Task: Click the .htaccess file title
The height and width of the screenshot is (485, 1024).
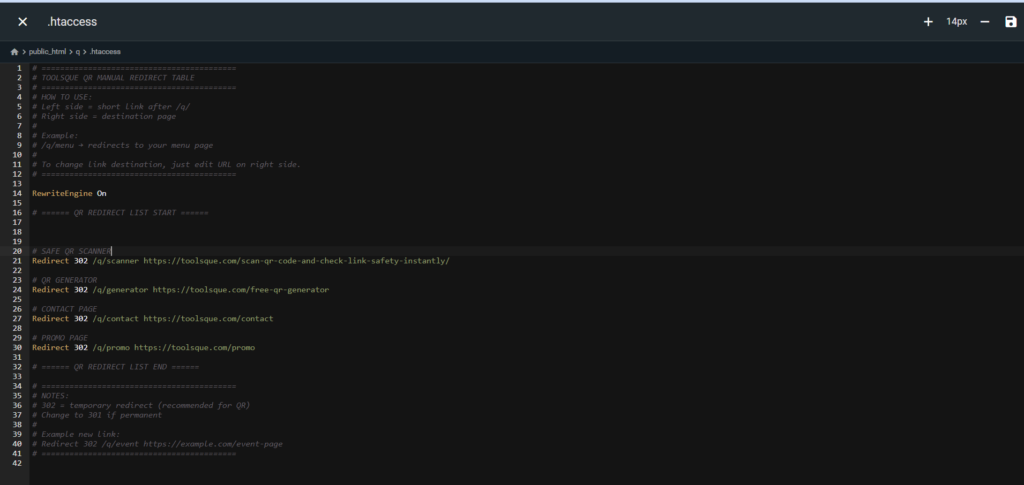Action: pos(72,22)
